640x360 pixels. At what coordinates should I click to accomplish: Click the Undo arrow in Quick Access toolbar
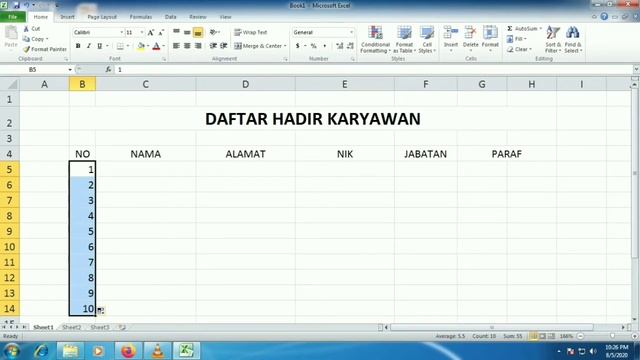27,5
